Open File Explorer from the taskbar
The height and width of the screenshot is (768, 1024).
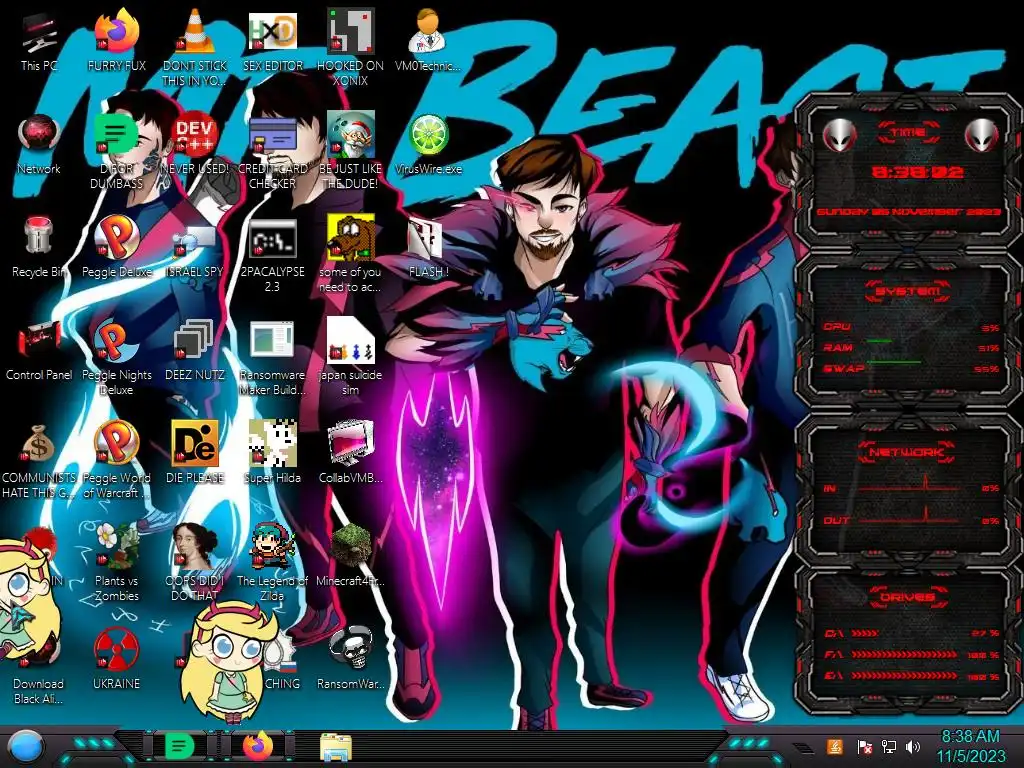click(x=336, y=747)
